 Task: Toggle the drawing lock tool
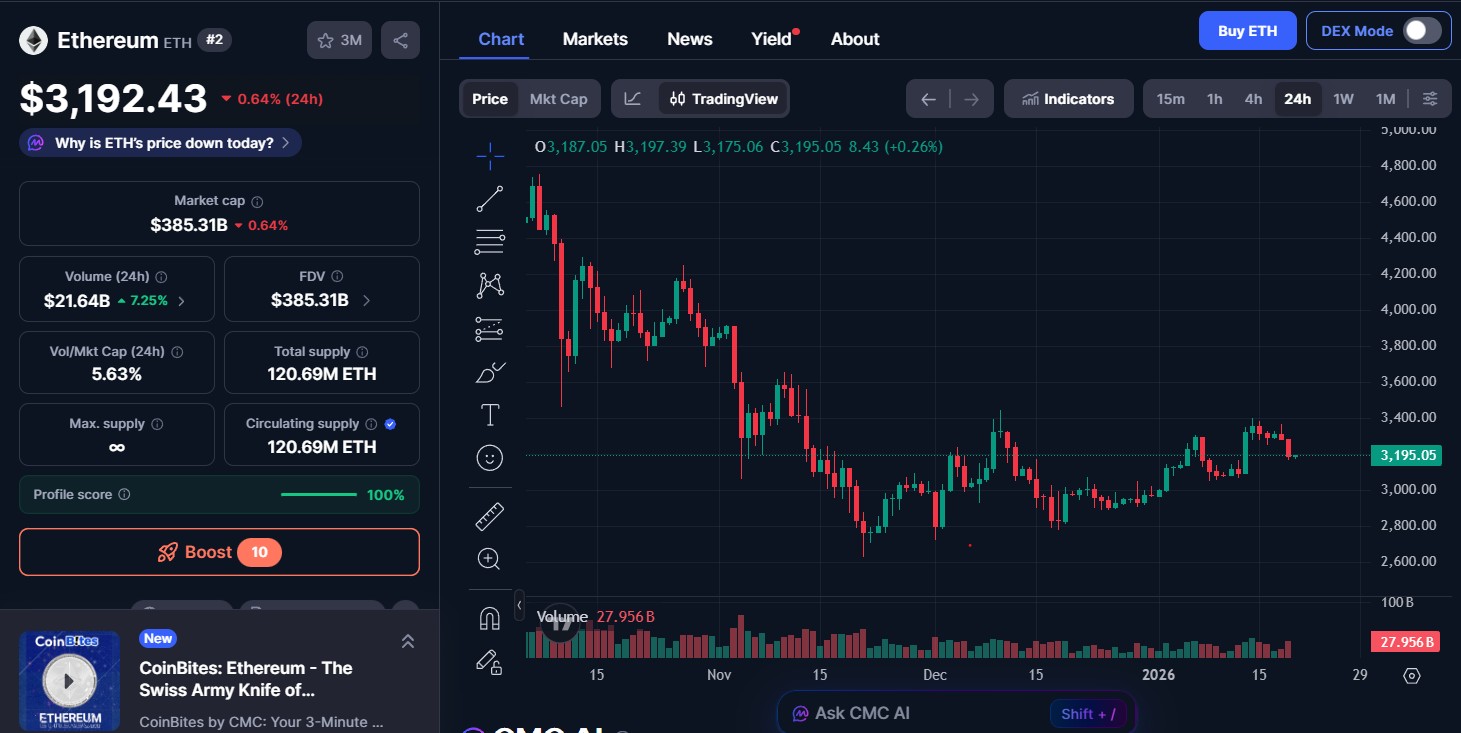coord(489,662)
